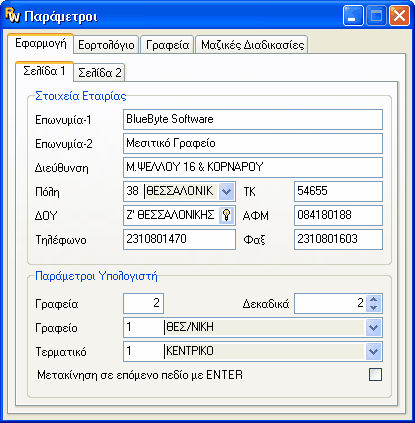The width and height of the screenshot is (415, 423).
Task: Click the Γραφεία count field showing 2
Action: pyautogui.click(x=143, y=303)
